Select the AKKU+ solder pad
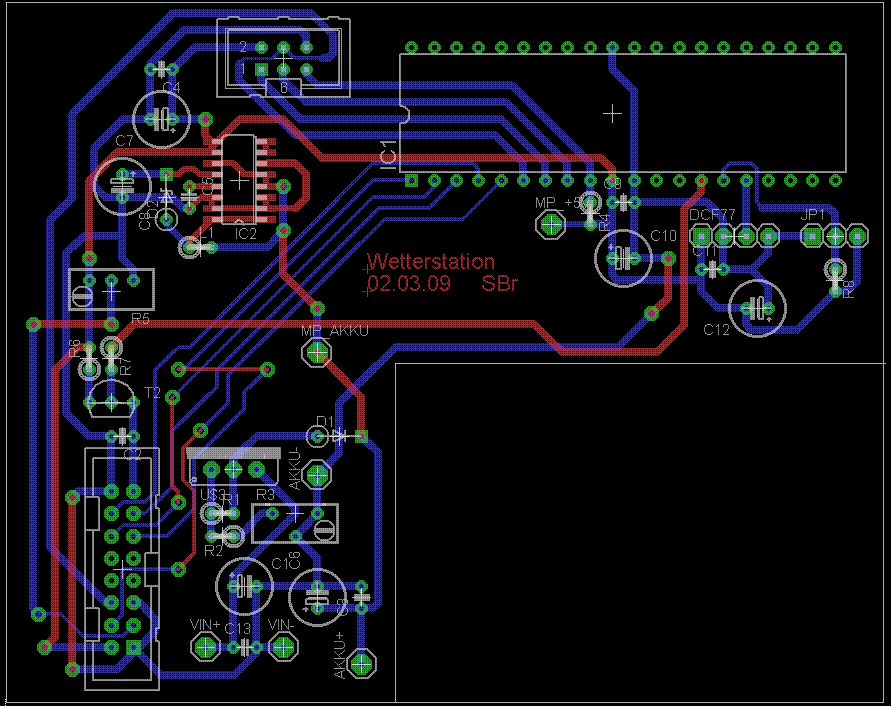 (x=361, y=663)
